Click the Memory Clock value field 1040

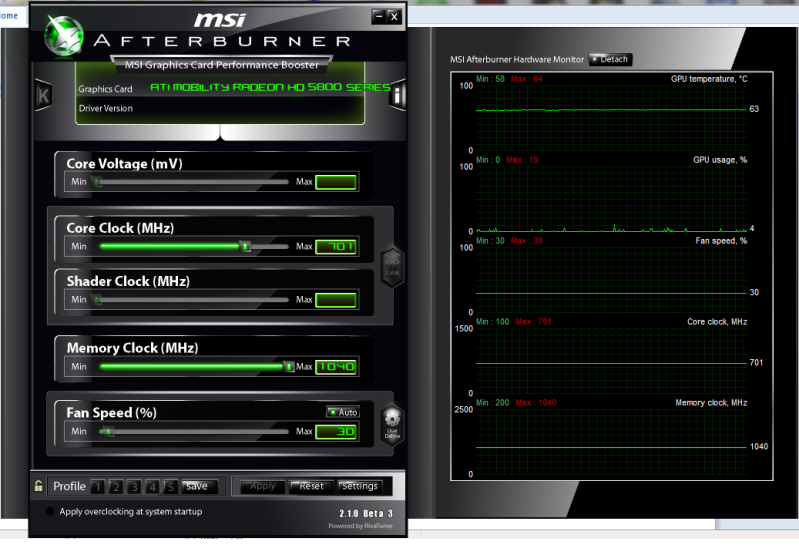[336, 367]
